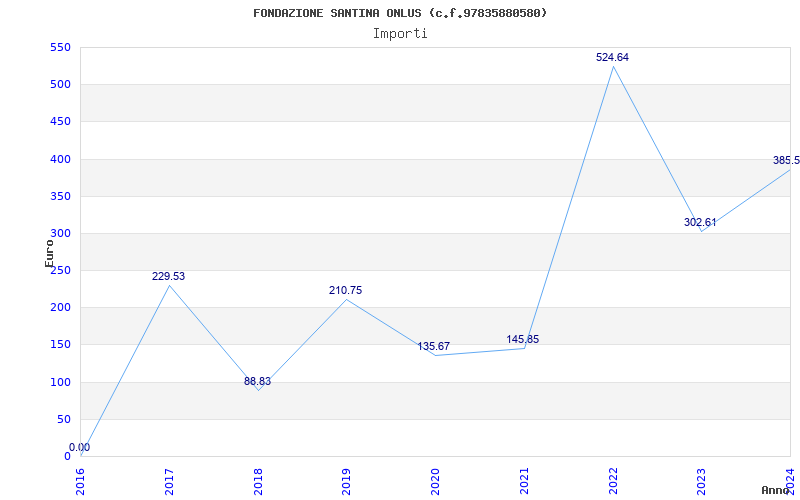800x500 pixels.
Task: Click the 0.00 data label
Action: pos(80,447)
